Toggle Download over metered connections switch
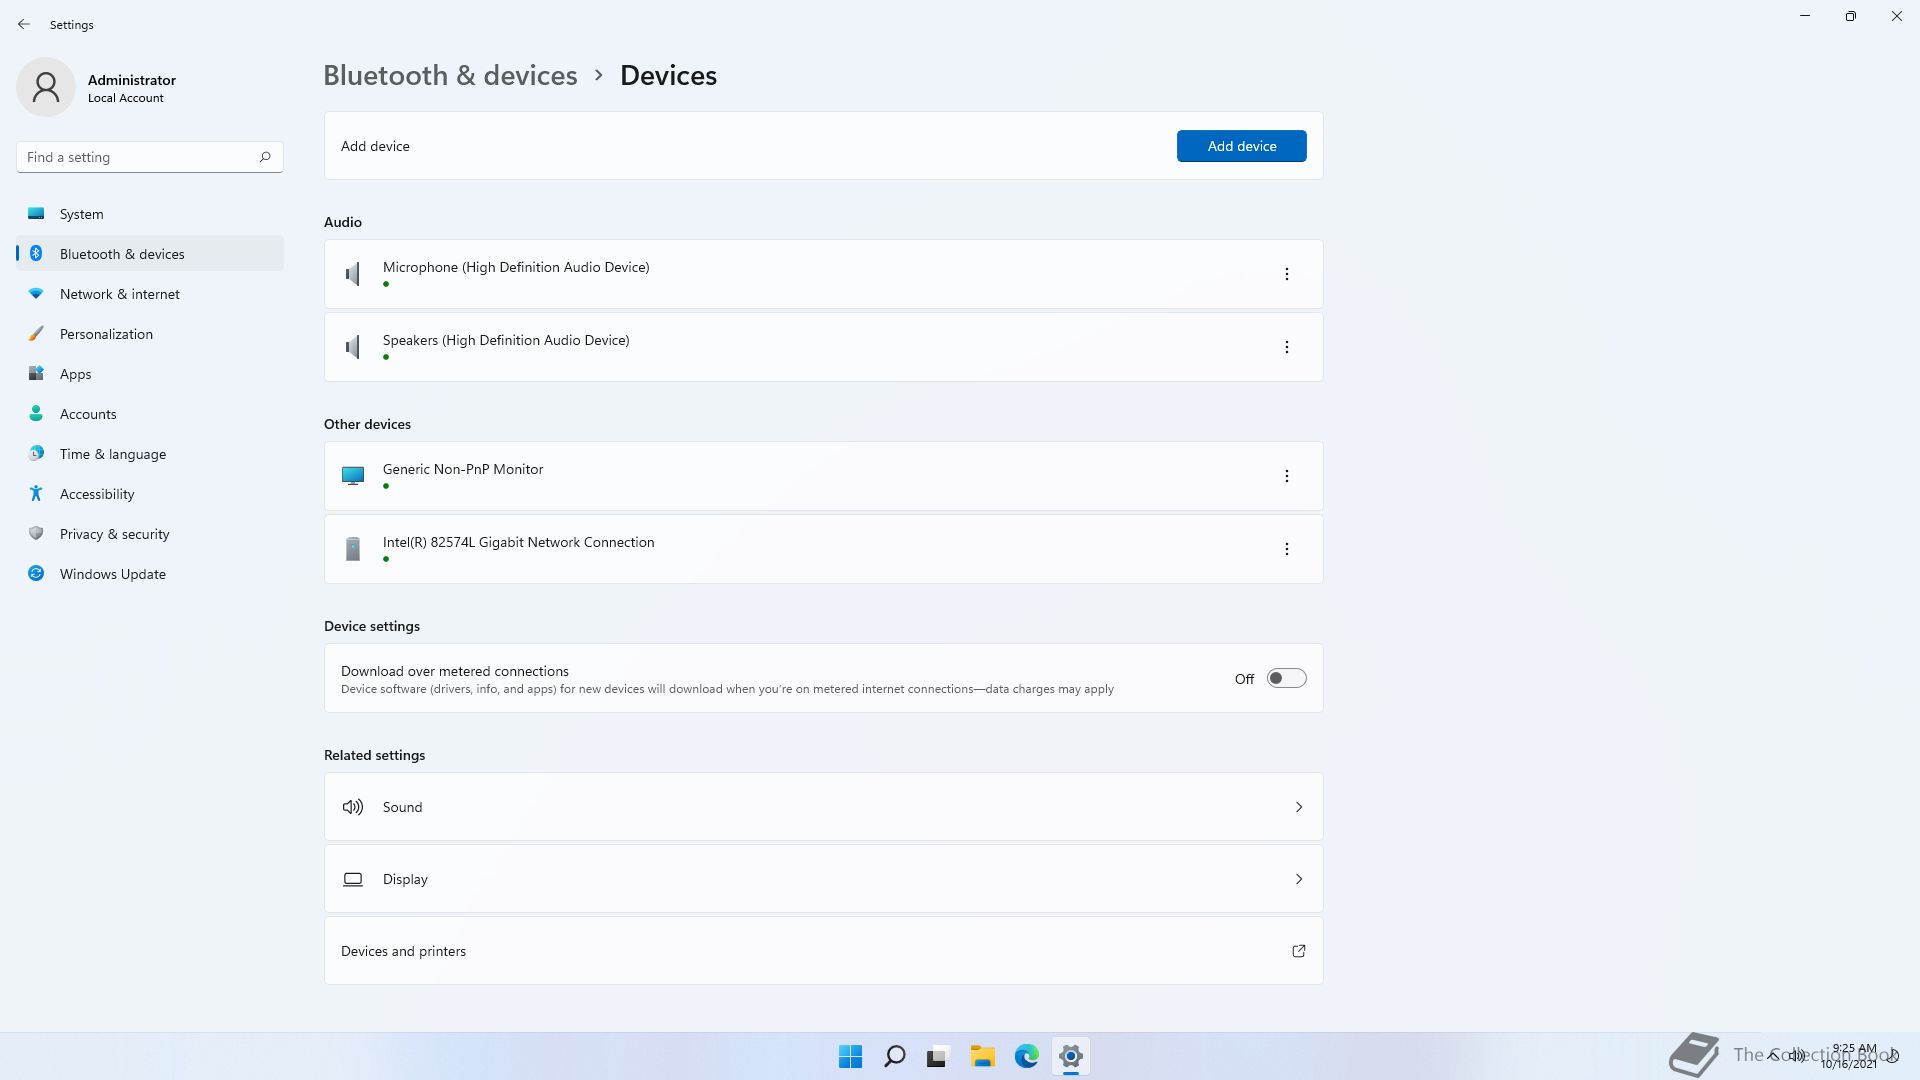This screenshot has height=1080, width=1920. pyautogui.click(x=1286, y=678)
